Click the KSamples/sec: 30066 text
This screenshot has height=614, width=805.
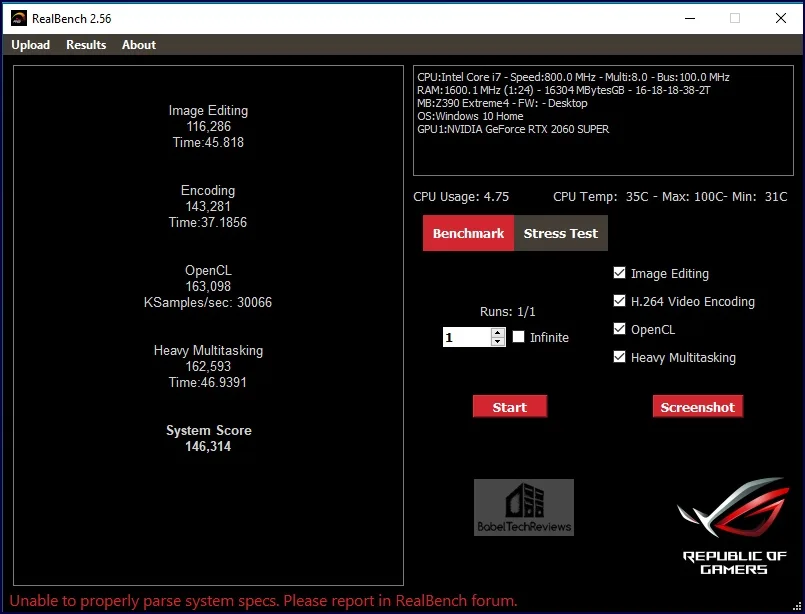tap(208, 302)
